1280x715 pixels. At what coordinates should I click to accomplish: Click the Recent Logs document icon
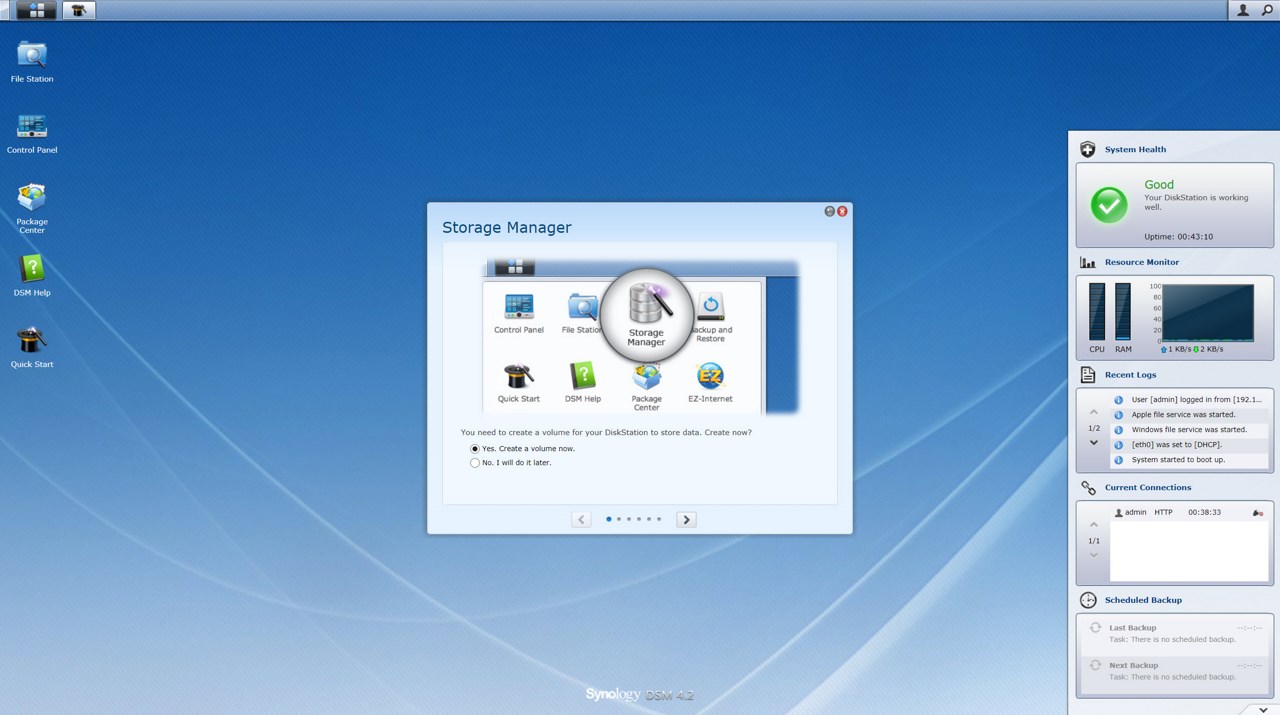click(x=1088, y=375)
